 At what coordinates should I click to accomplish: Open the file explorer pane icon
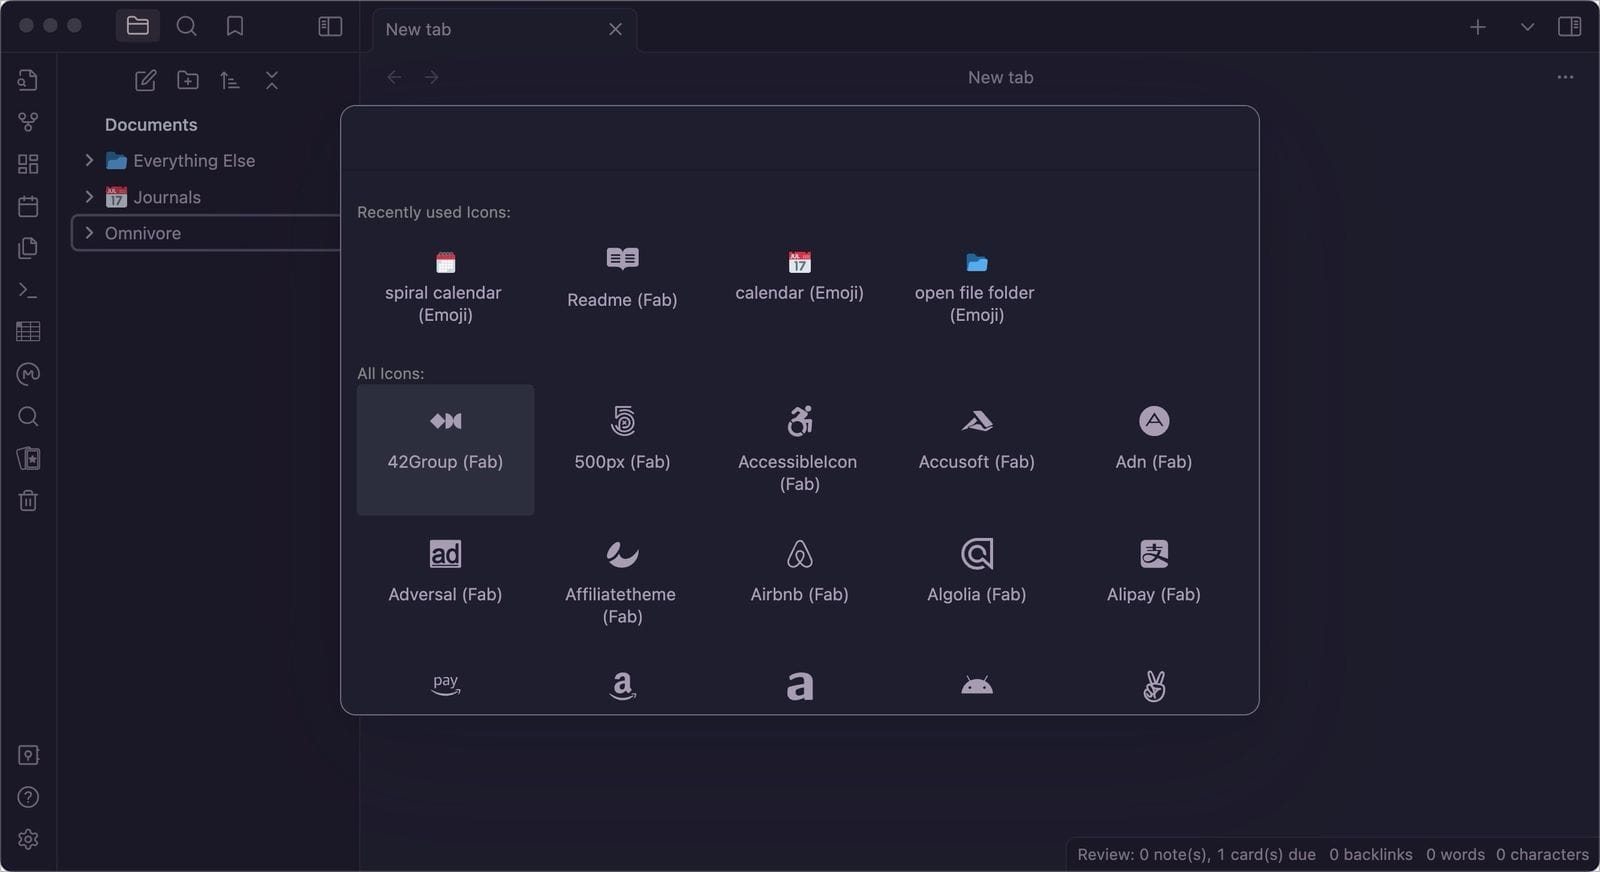point(138,26)
